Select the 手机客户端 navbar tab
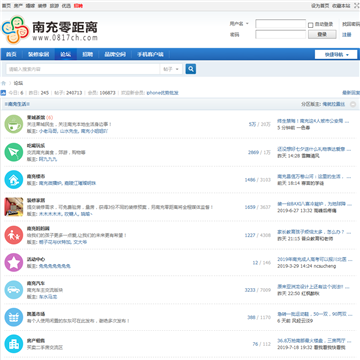Image resolution: width=360 pixels, height=360 pixels. [150, 54]
